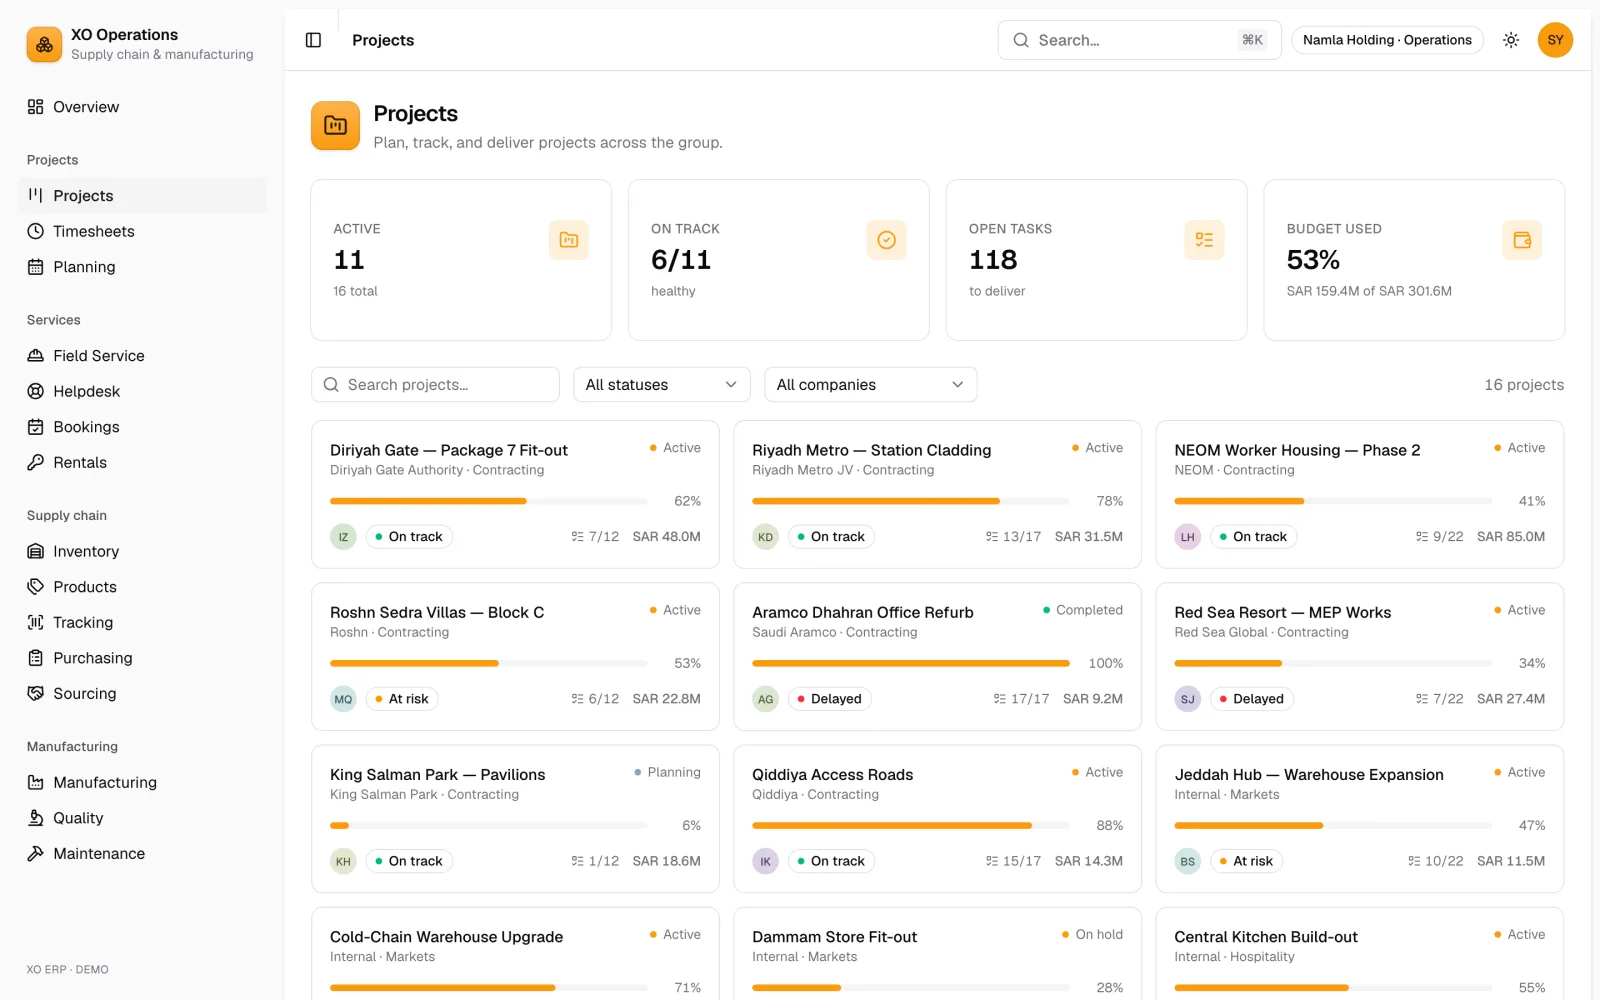
Task: Open Products tag item
Action: tap(143, 587)
